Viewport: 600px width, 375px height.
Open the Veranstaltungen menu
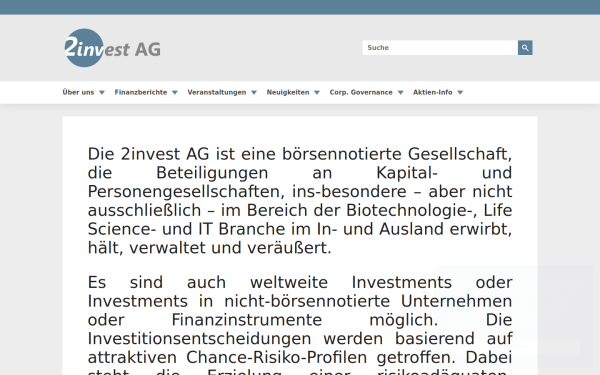coord(217,92)
